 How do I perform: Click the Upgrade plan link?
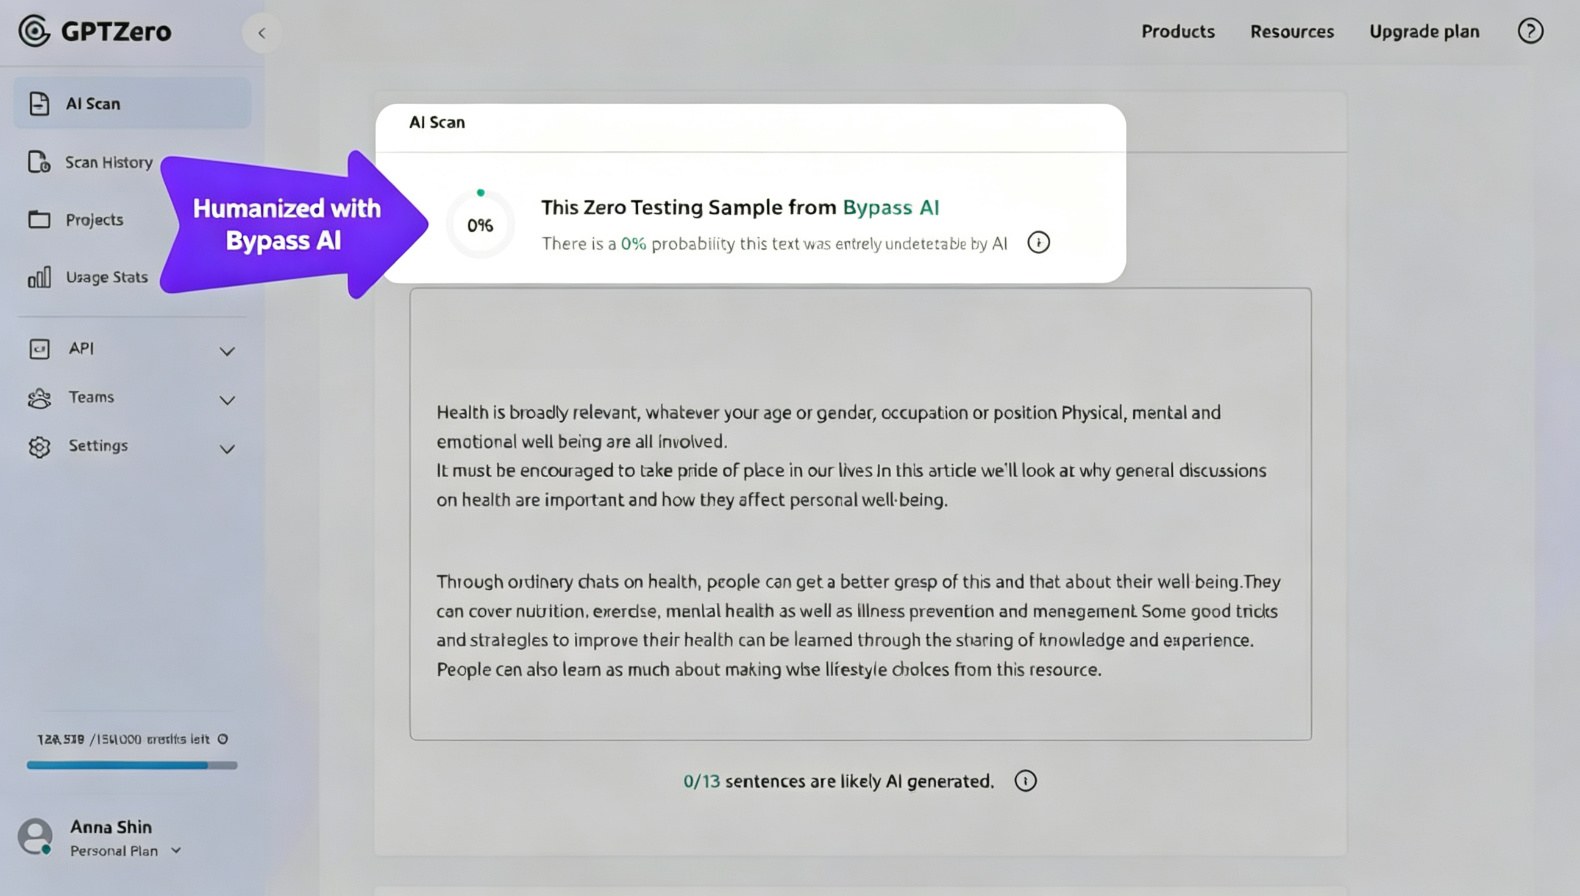click(1424, 31)
